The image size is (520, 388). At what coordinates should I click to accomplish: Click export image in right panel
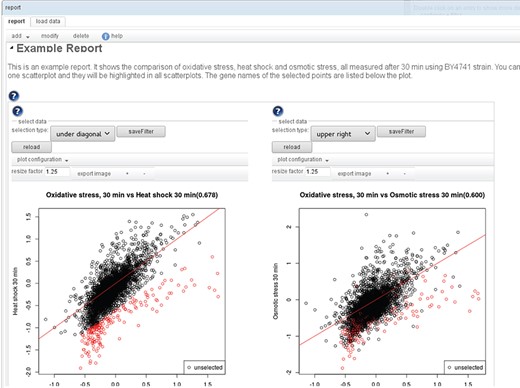point(354,174)
